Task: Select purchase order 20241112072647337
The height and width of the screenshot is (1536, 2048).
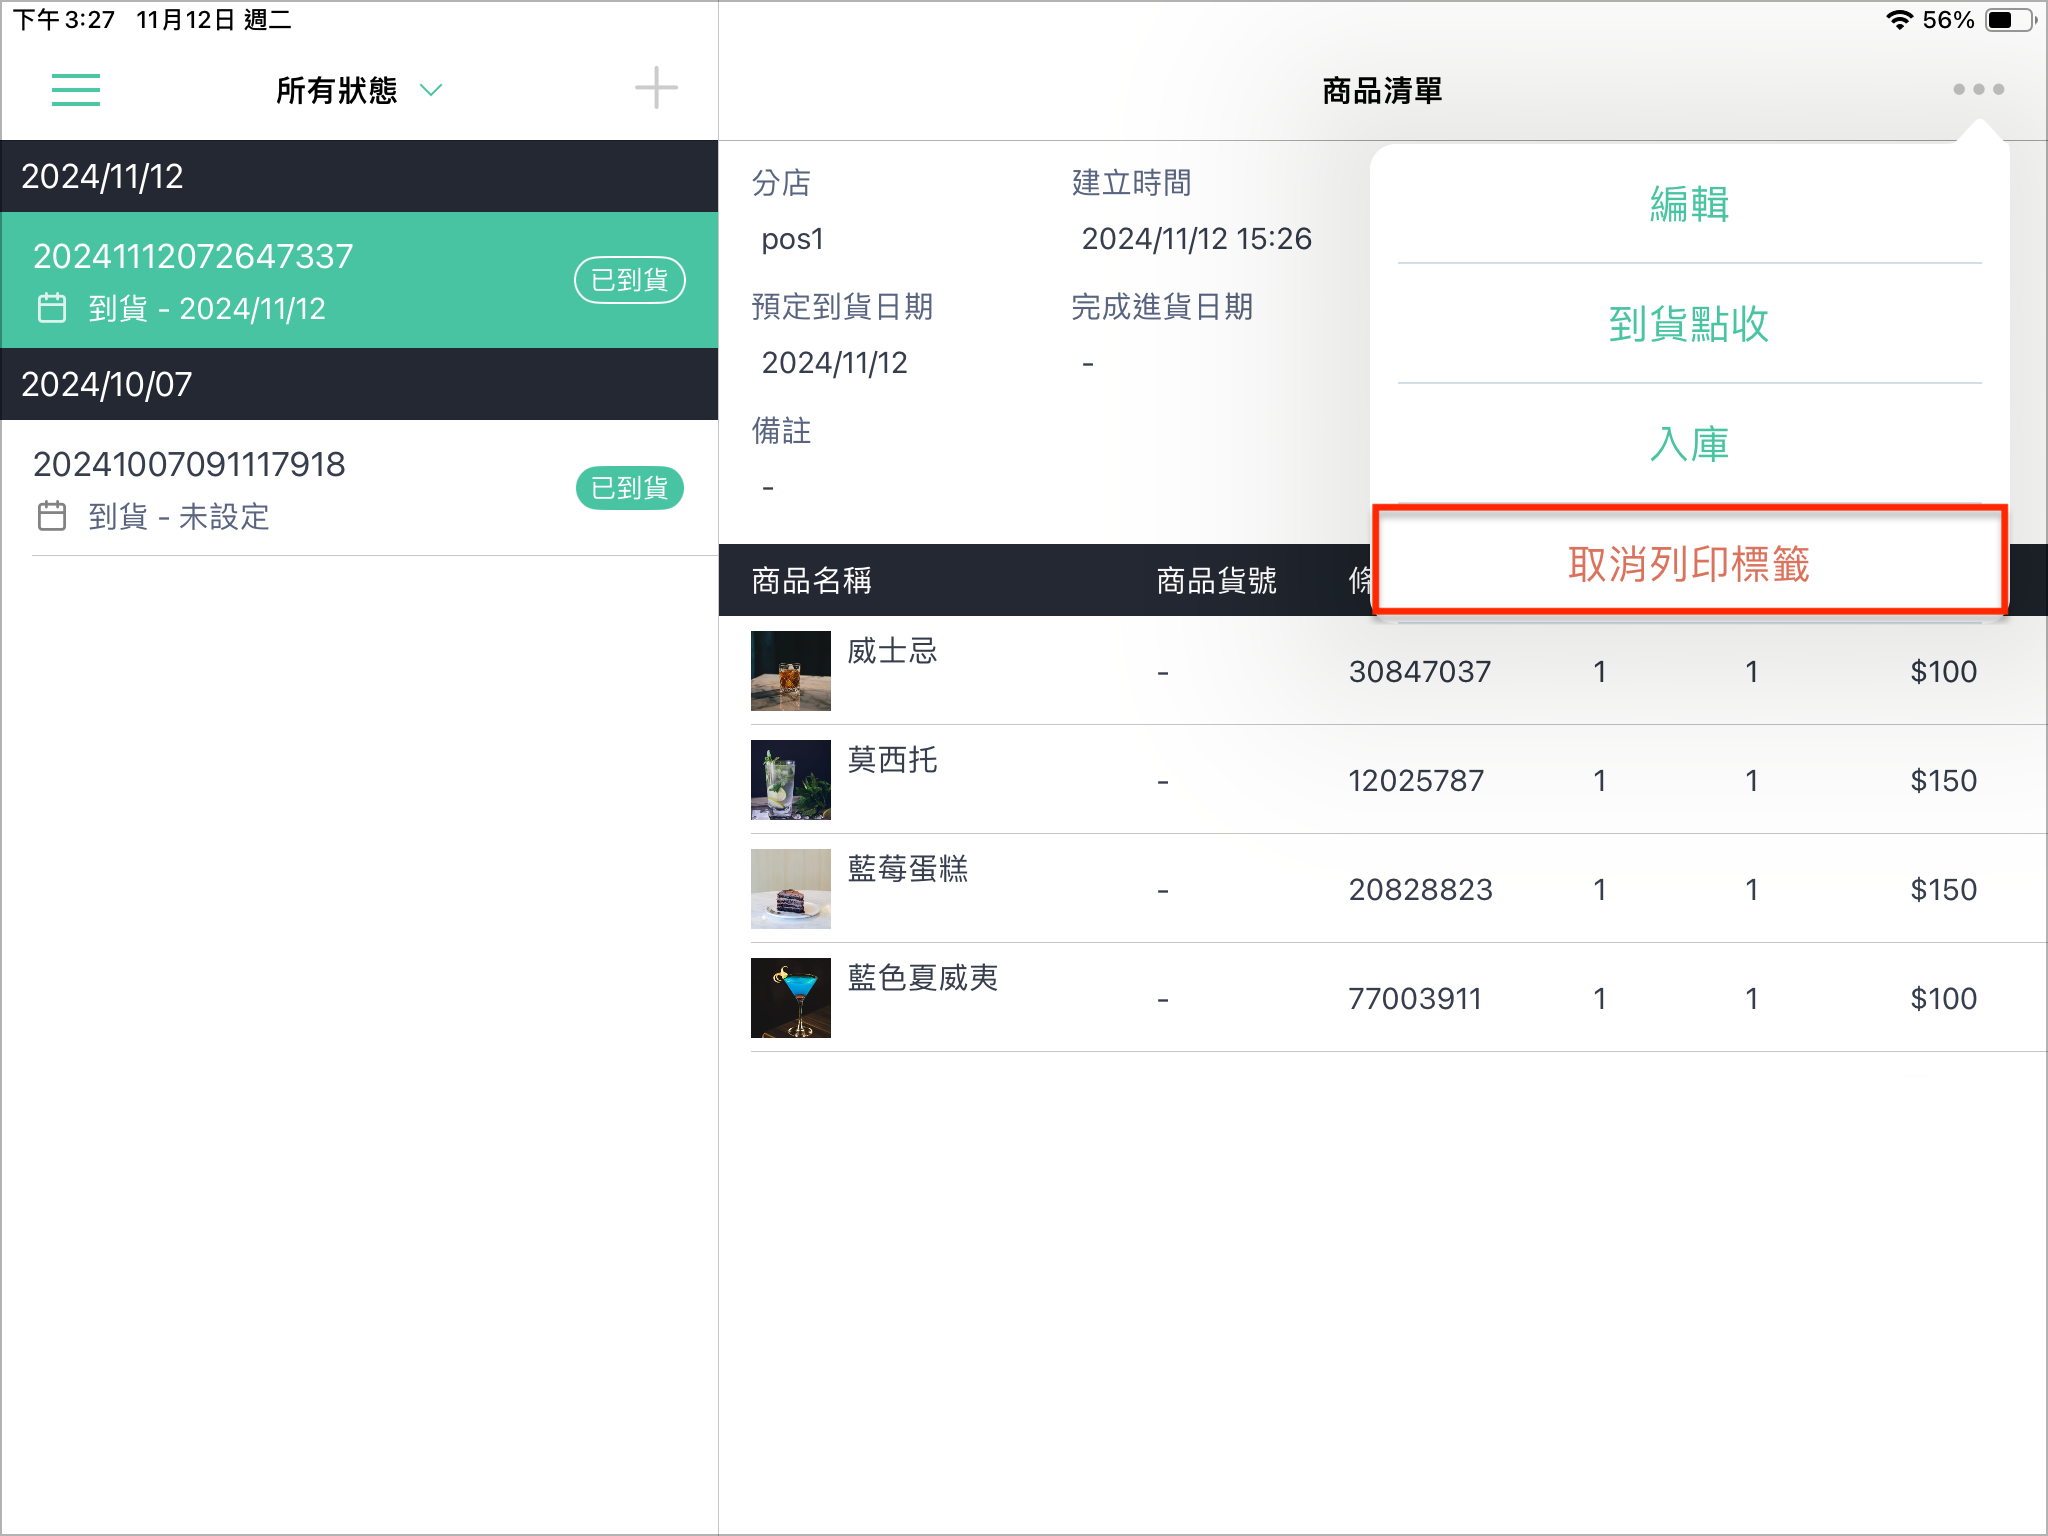Action: [x=359, y=280]
